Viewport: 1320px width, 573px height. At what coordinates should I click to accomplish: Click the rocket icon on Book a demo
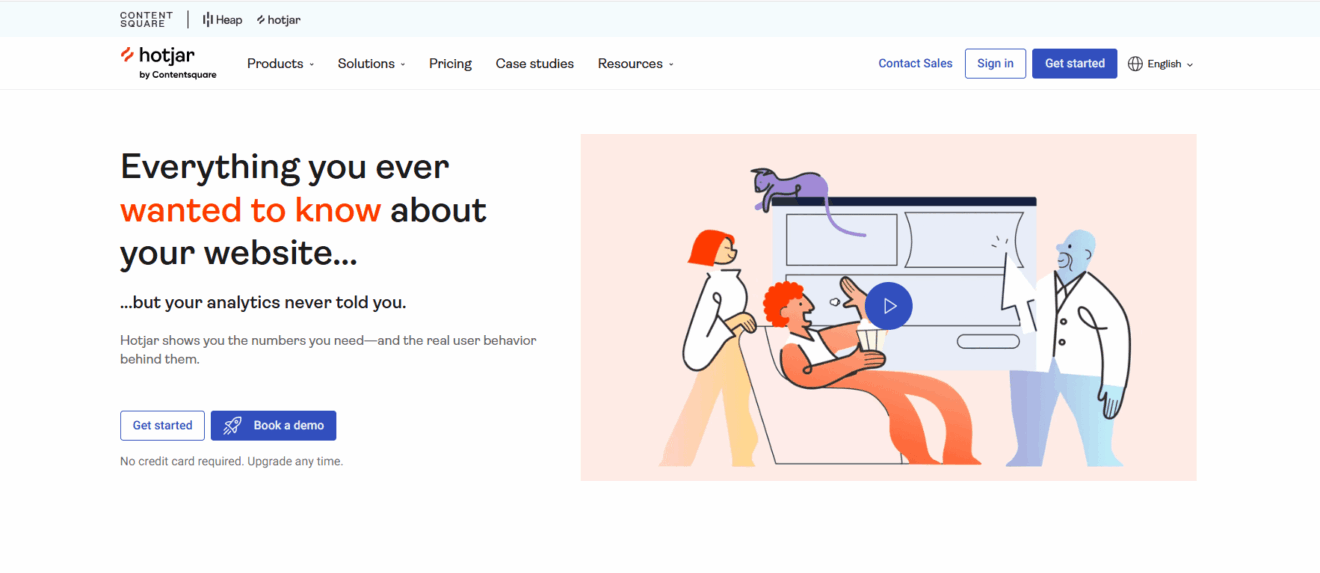pyautogui.click(x=232, y=425)
